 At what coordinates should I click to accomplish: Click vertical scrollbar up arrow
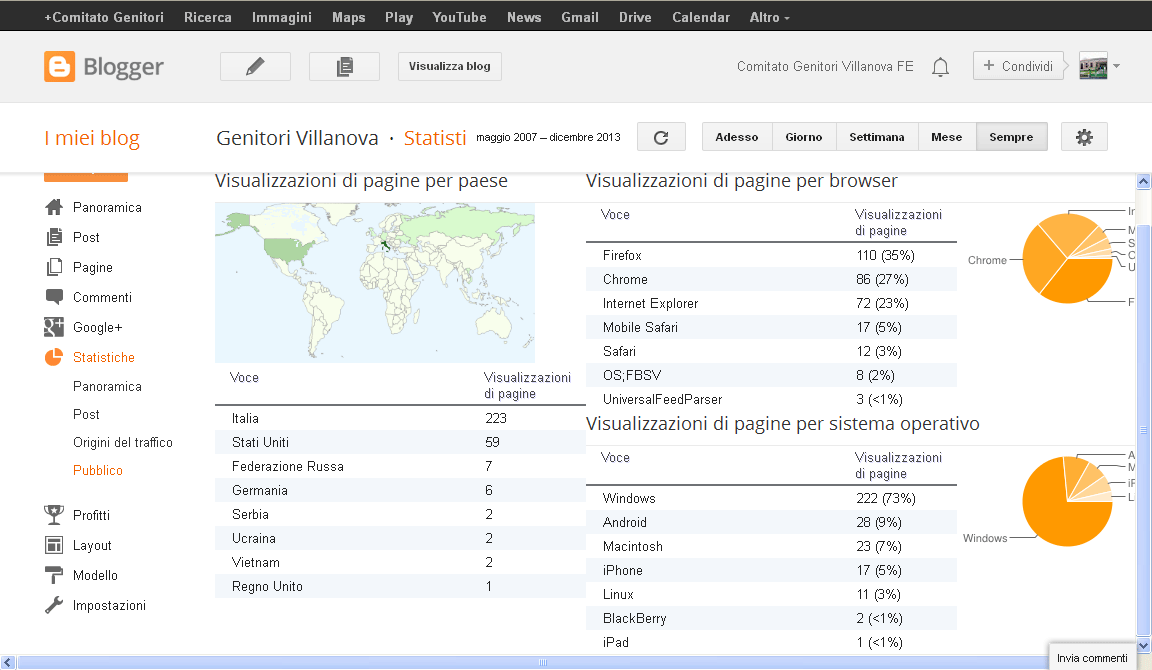(1143, 181)
